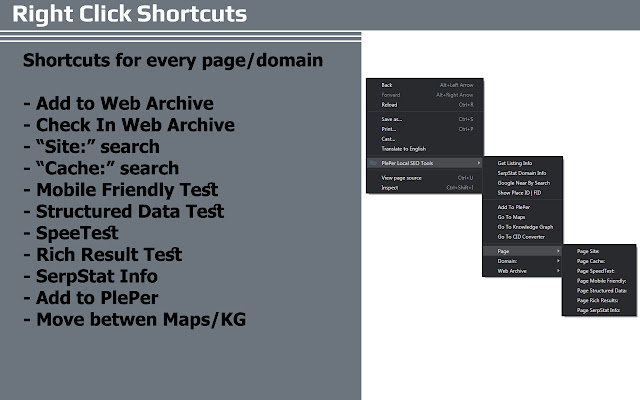Choose Back in the context menu
The width and height of the screenshot is (640, 400).
click(425, 85)
